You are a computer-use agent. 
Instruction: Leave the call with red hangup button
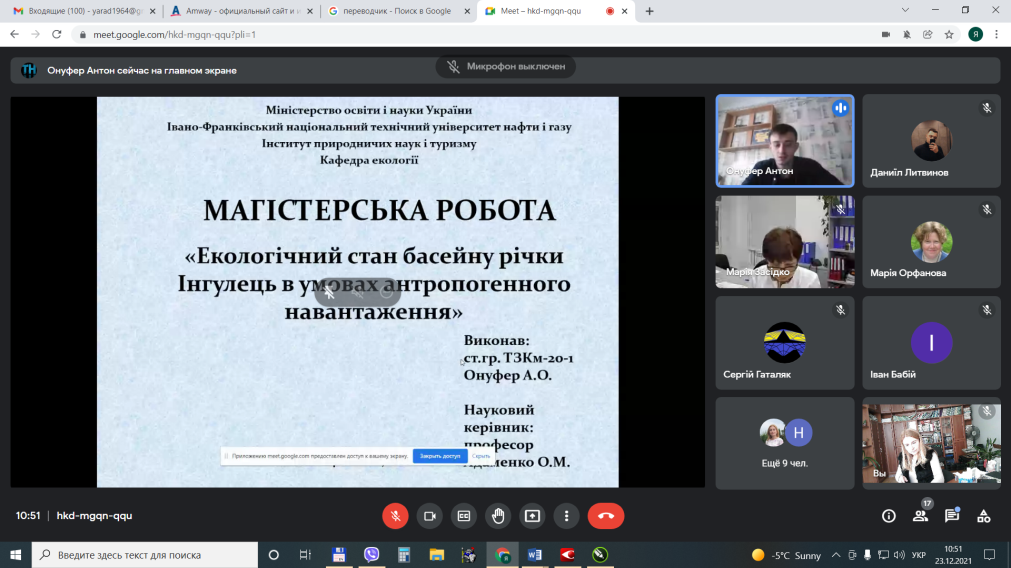coord(605,516)
